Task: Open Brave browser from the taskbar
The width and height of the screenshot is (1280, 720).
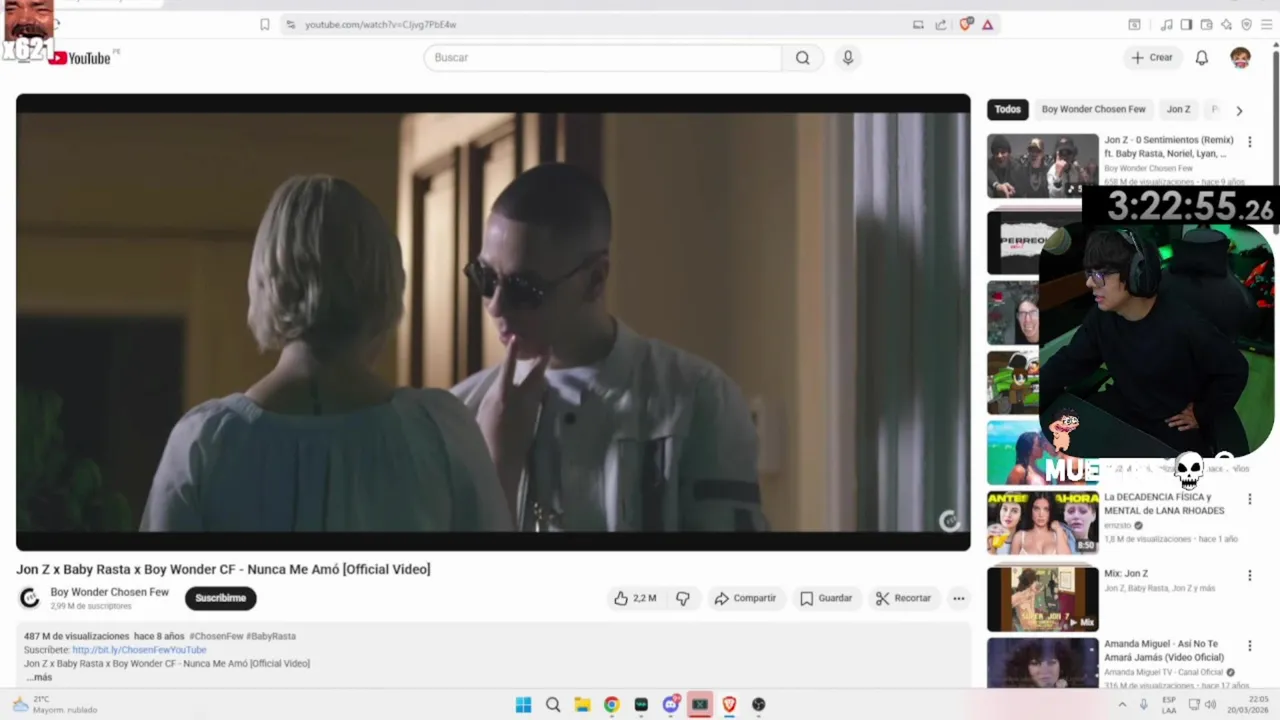Action: coord(729,705)
